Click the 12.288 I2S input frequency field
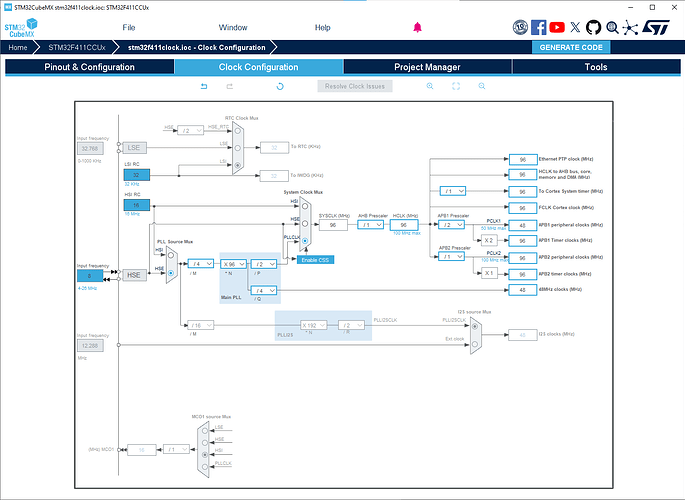685x500 pixels. pyautogui.click(x=90, y=346)
